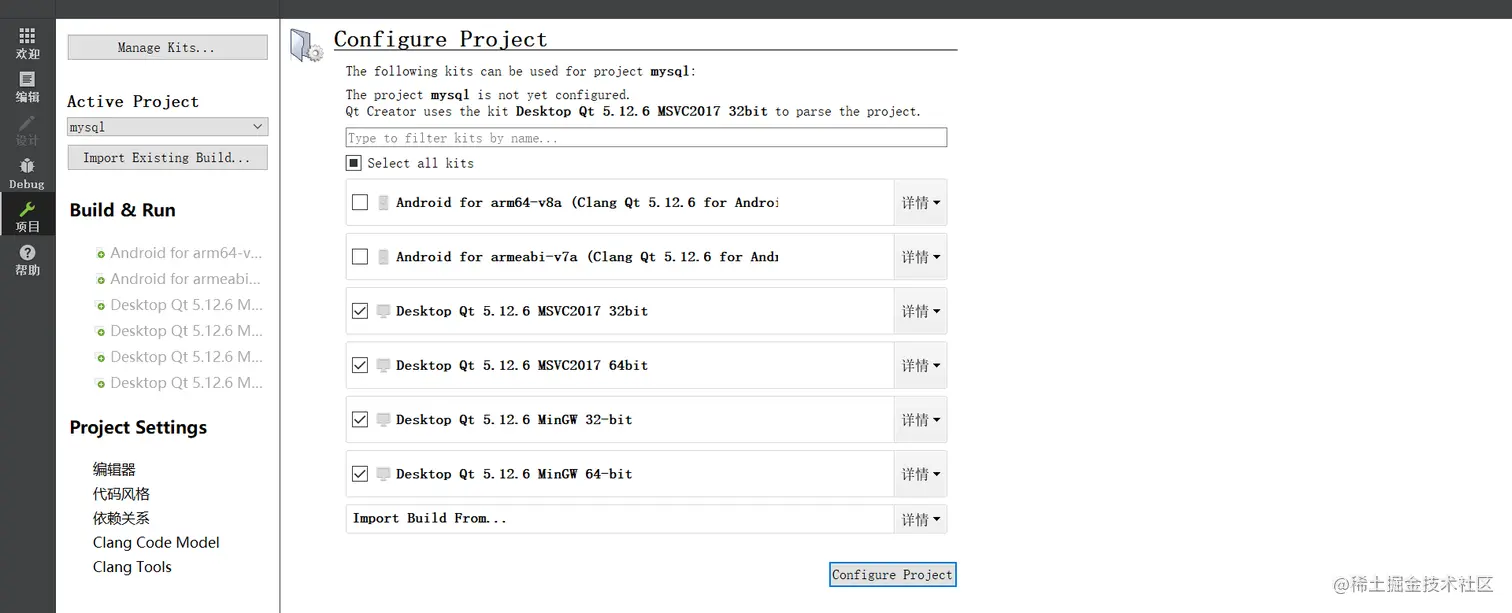The width and height of the screenshot is (1512, 613).
Task: Expand 详情 for MinGW 32-bit kit
Action: coord(920,420)
